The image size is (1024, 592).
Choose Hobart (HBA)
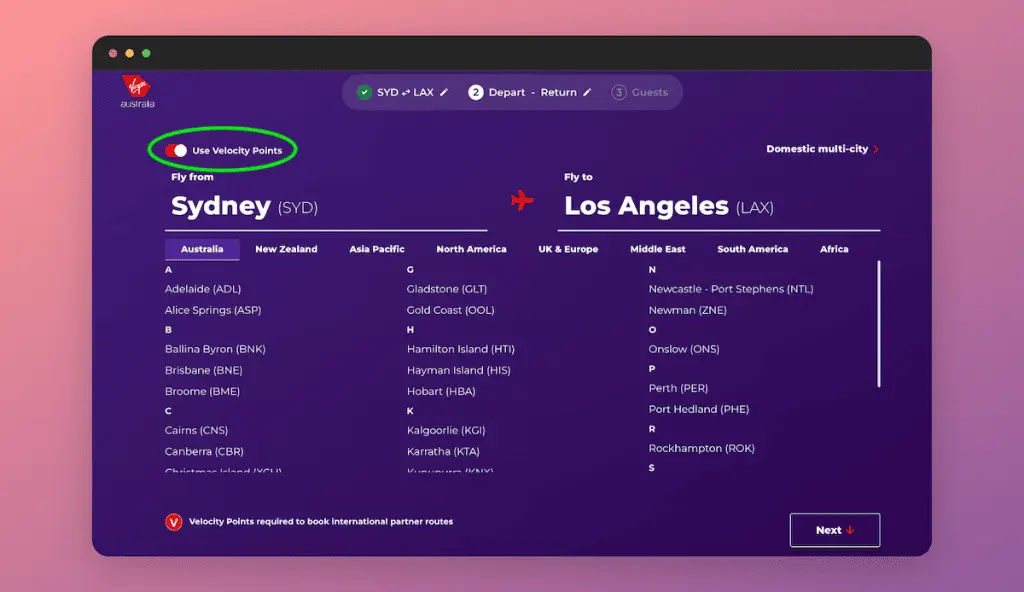(441, 391)
